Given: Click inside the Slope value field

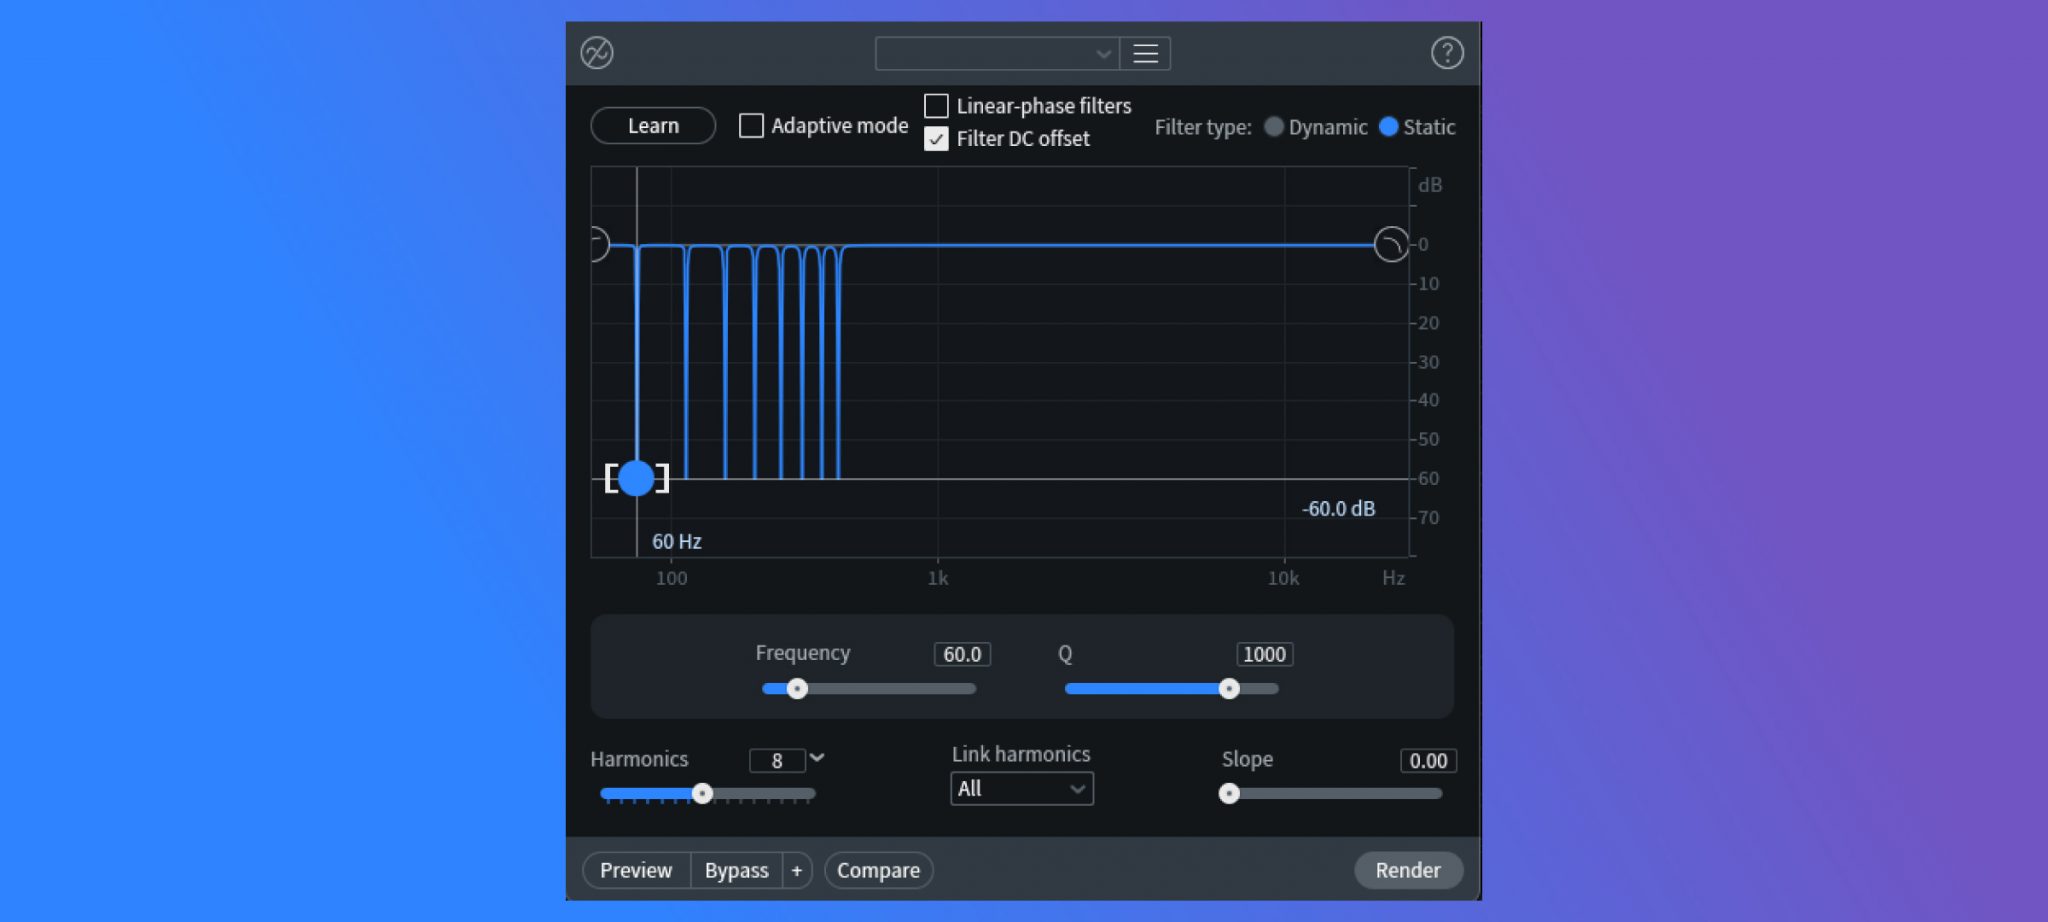Looking at the screenshot, I should (x=1428, y=760).
